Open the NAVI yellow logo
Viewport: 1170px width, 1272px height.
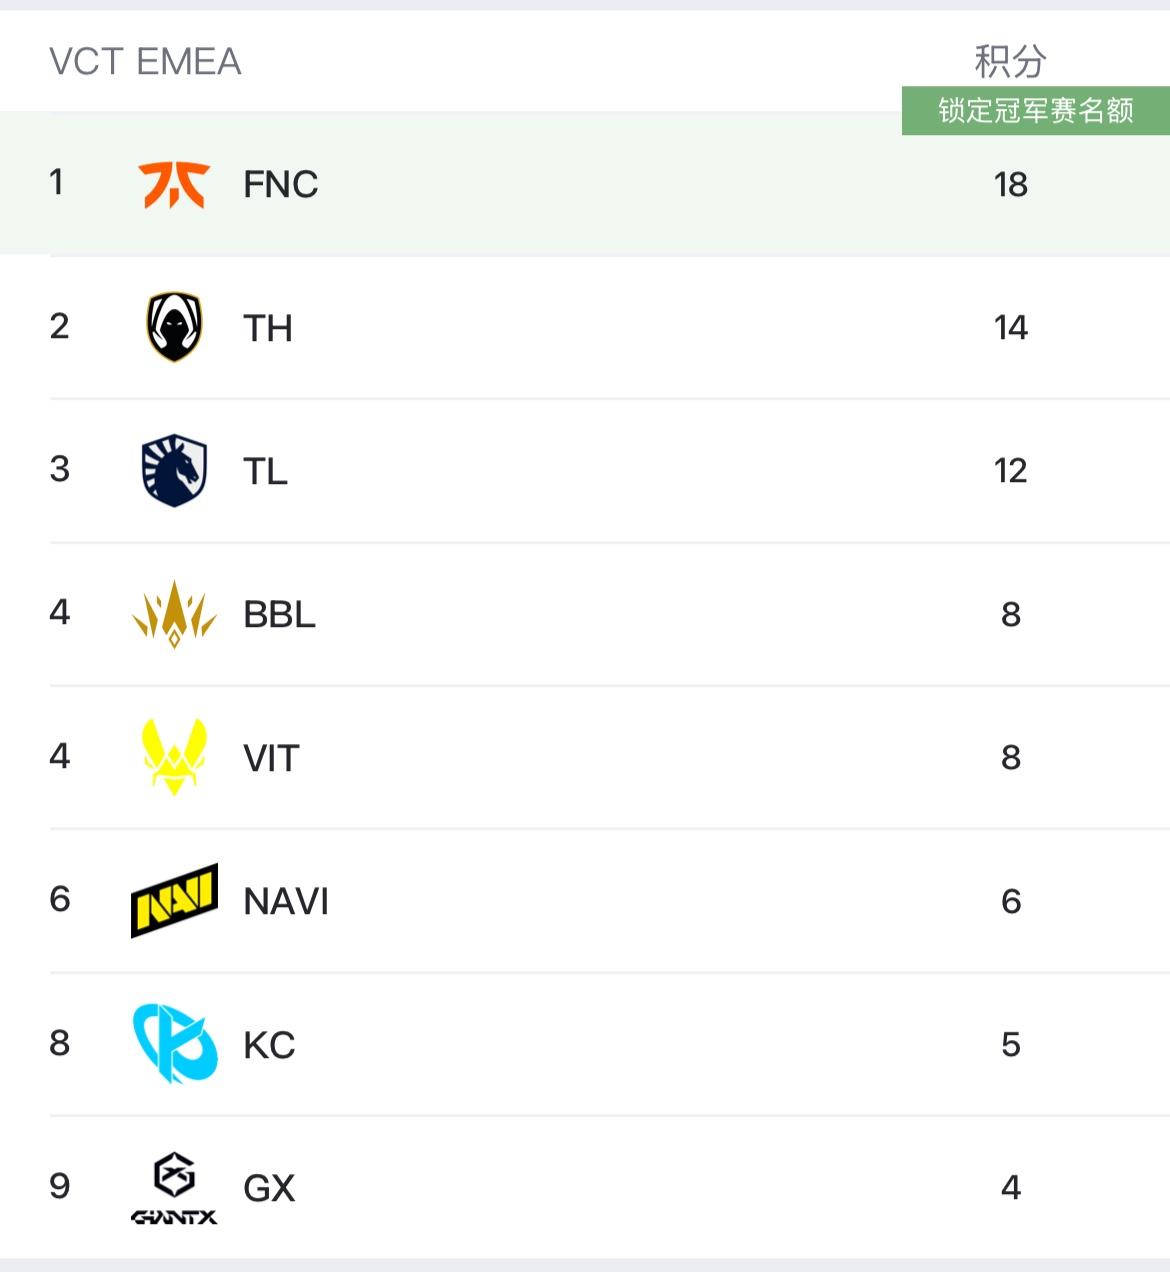coord(174,901)
